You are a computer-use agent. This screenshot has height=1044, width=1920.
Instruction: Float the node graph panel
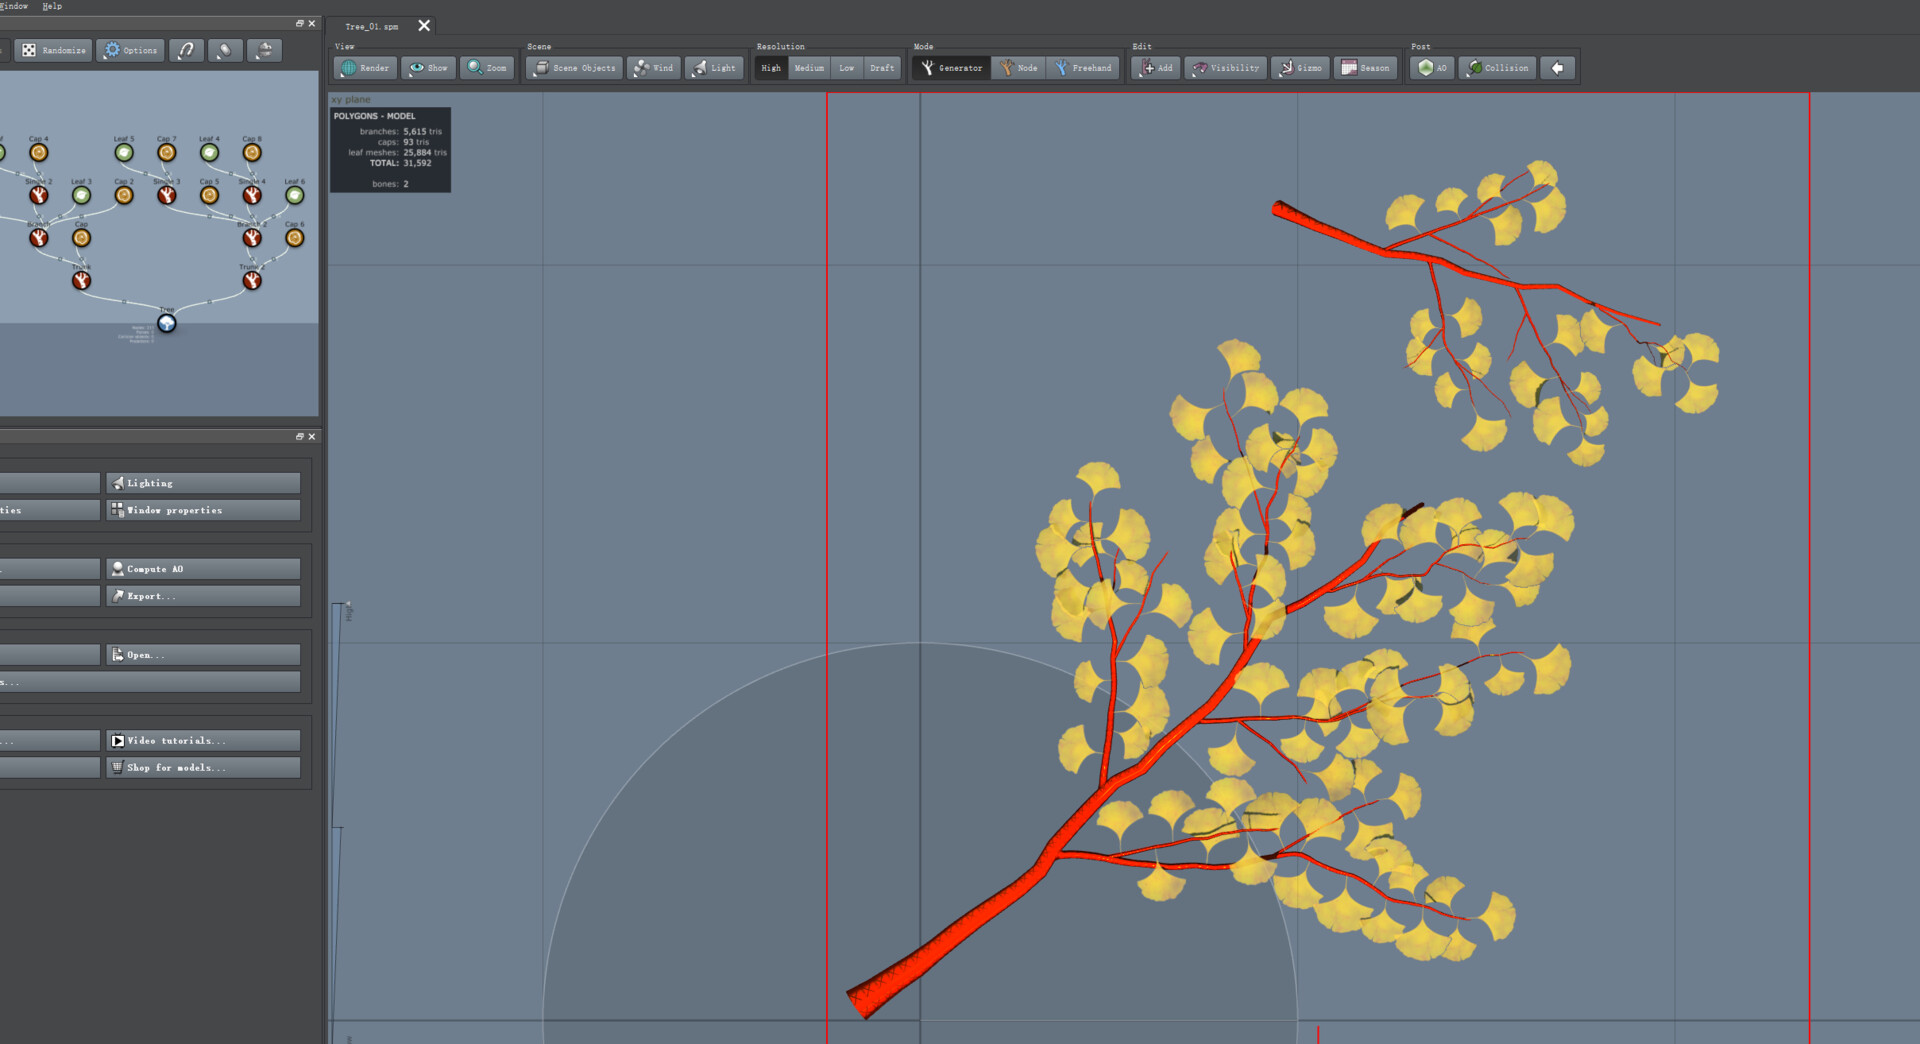pos(299,23)
